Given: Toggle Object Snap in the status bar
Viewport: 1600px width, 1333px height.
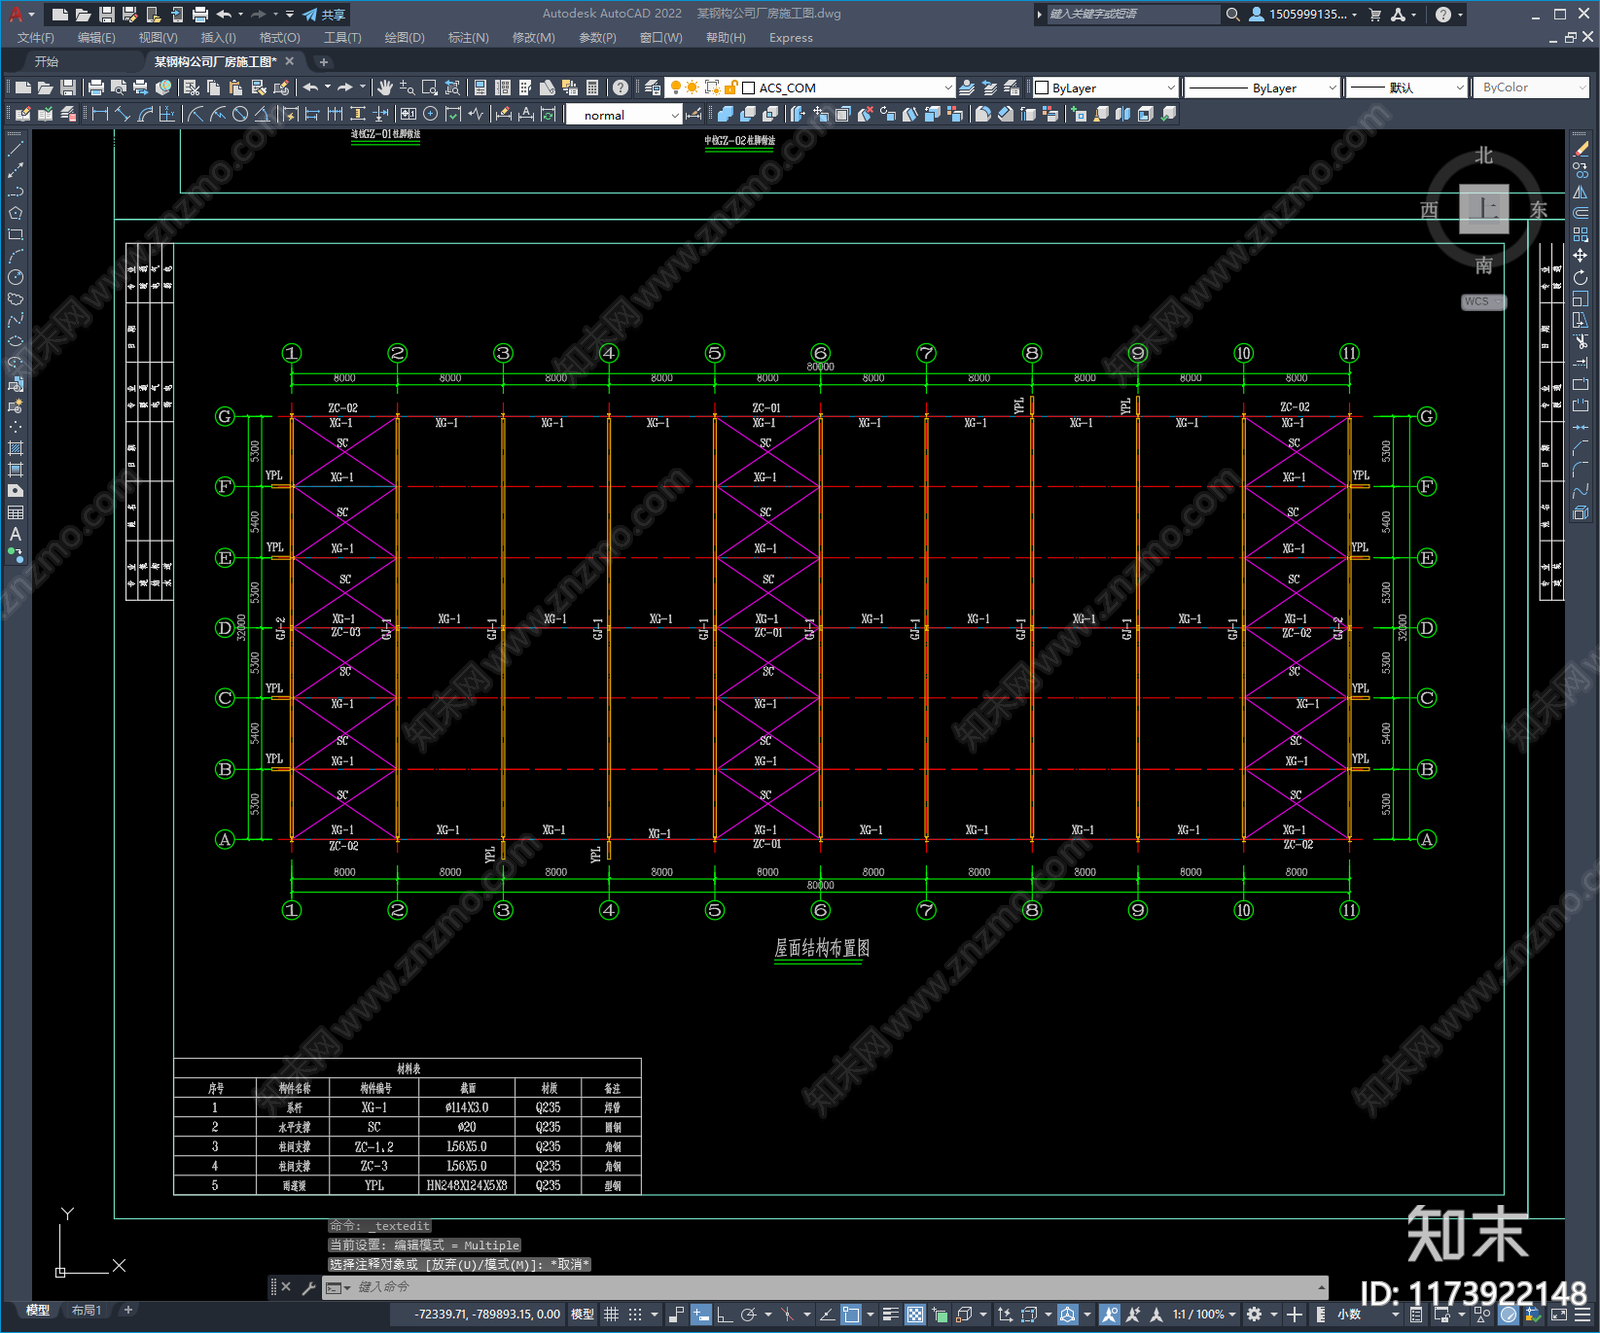Looking at the screenshot, I should (851, 1314).
